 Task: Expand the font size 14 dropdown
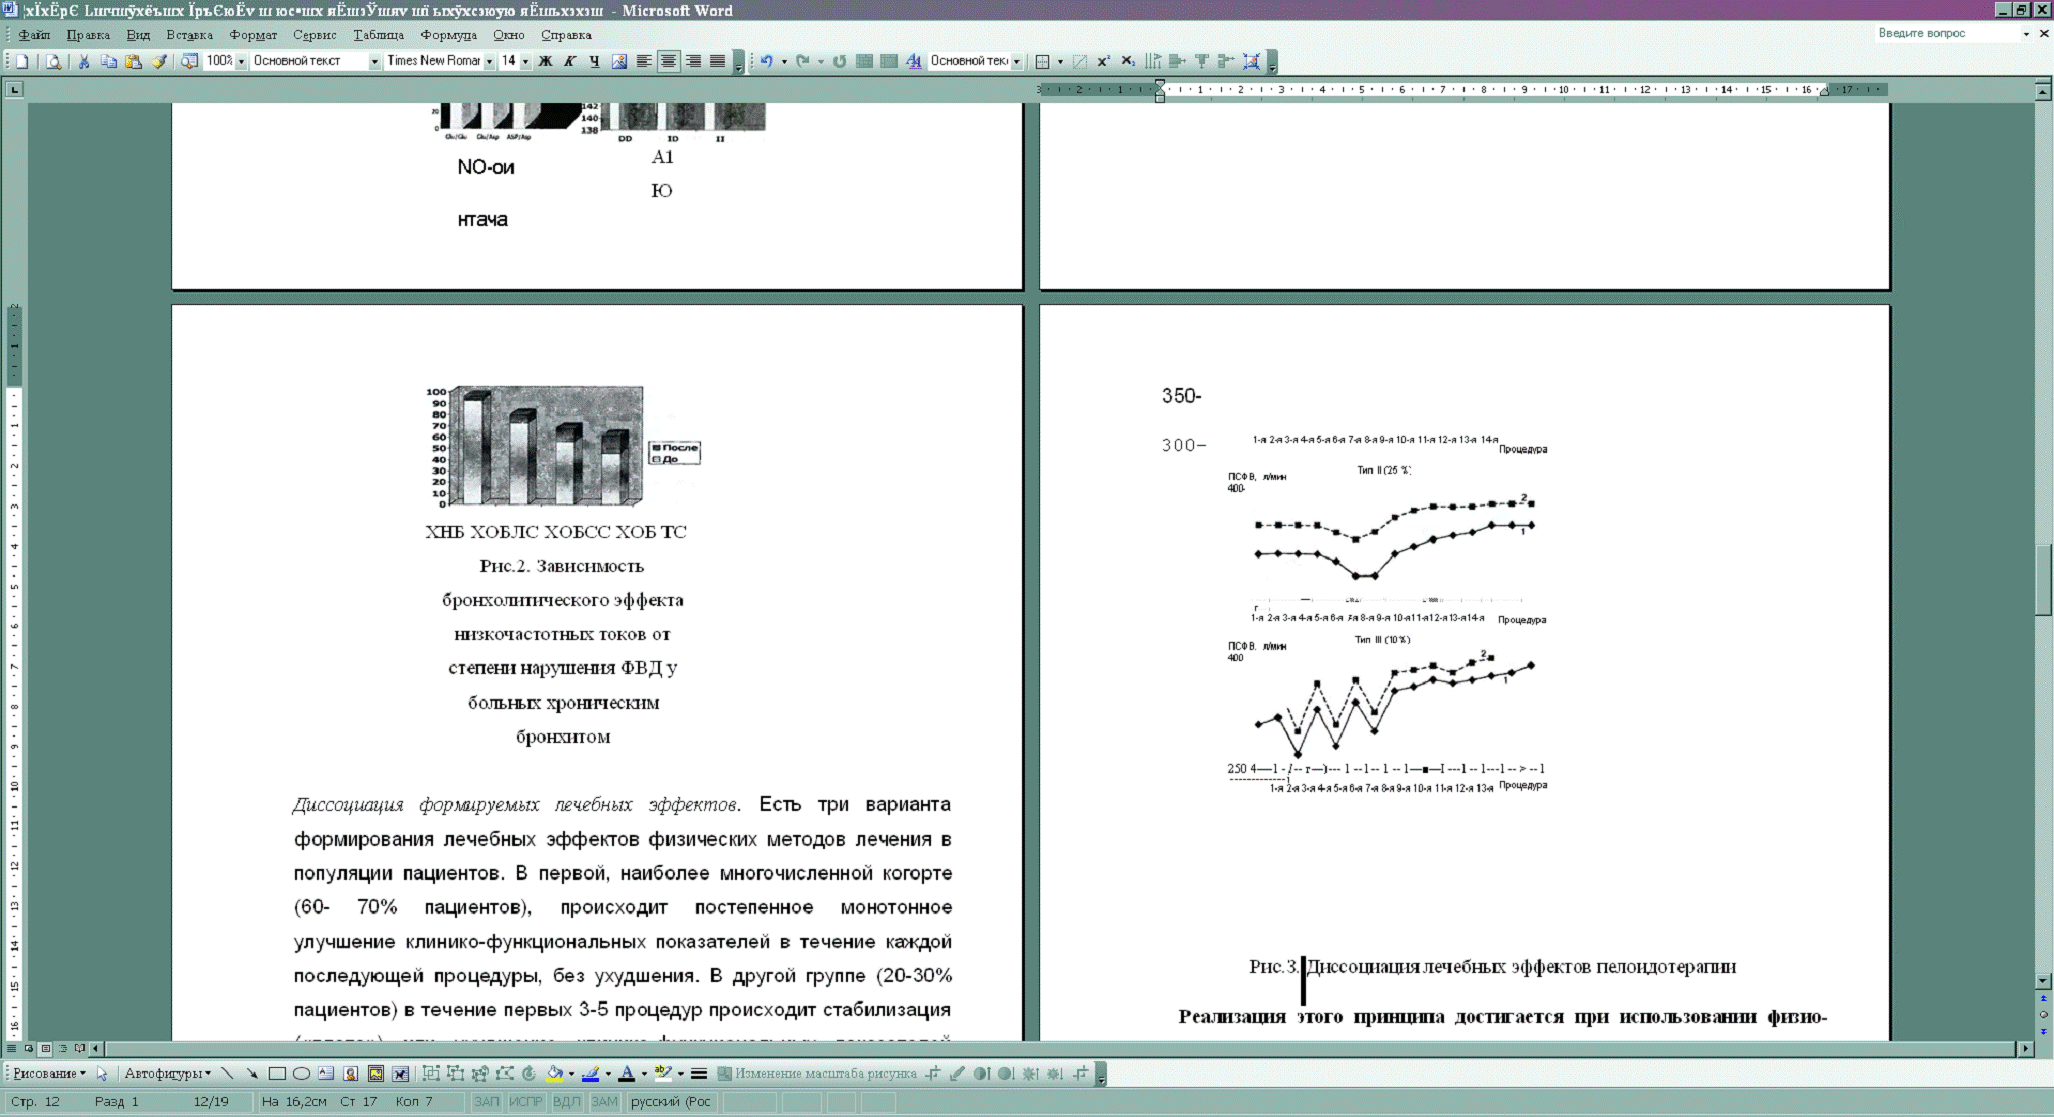[525, 61]
